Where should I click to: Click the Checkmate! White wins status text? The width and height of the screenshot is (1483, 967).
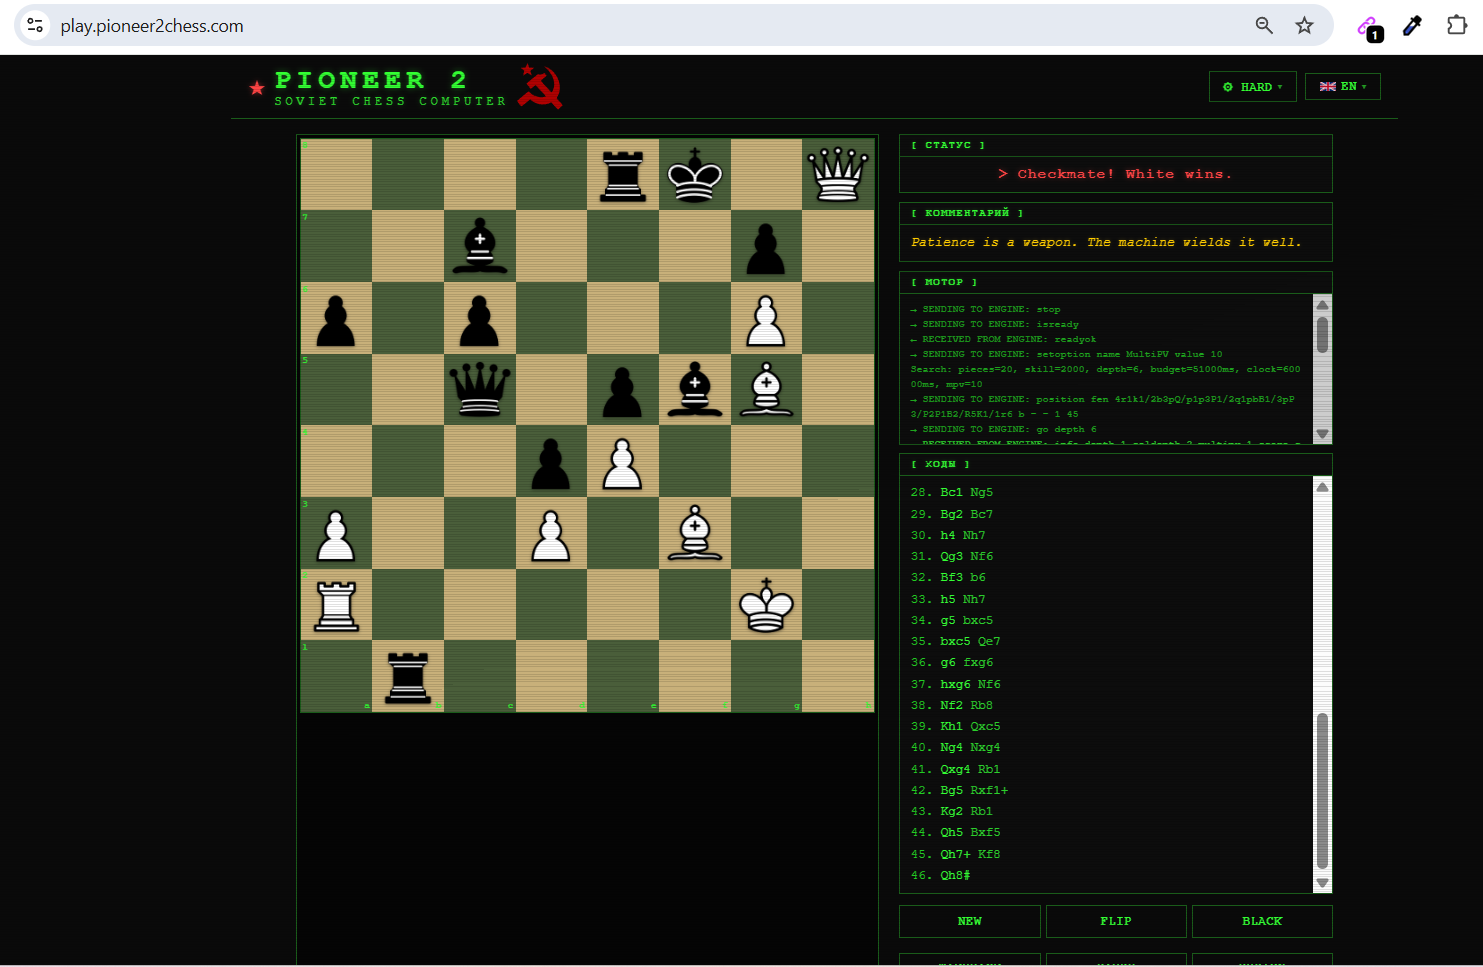pyautogui.click(x=1116, y=174)
